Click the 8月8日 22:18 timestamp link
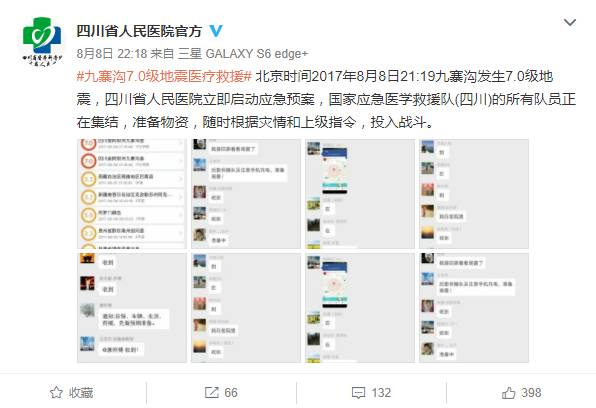Image resolution: width=596 pixels, height=408 pixels. [x=112, y=54]
